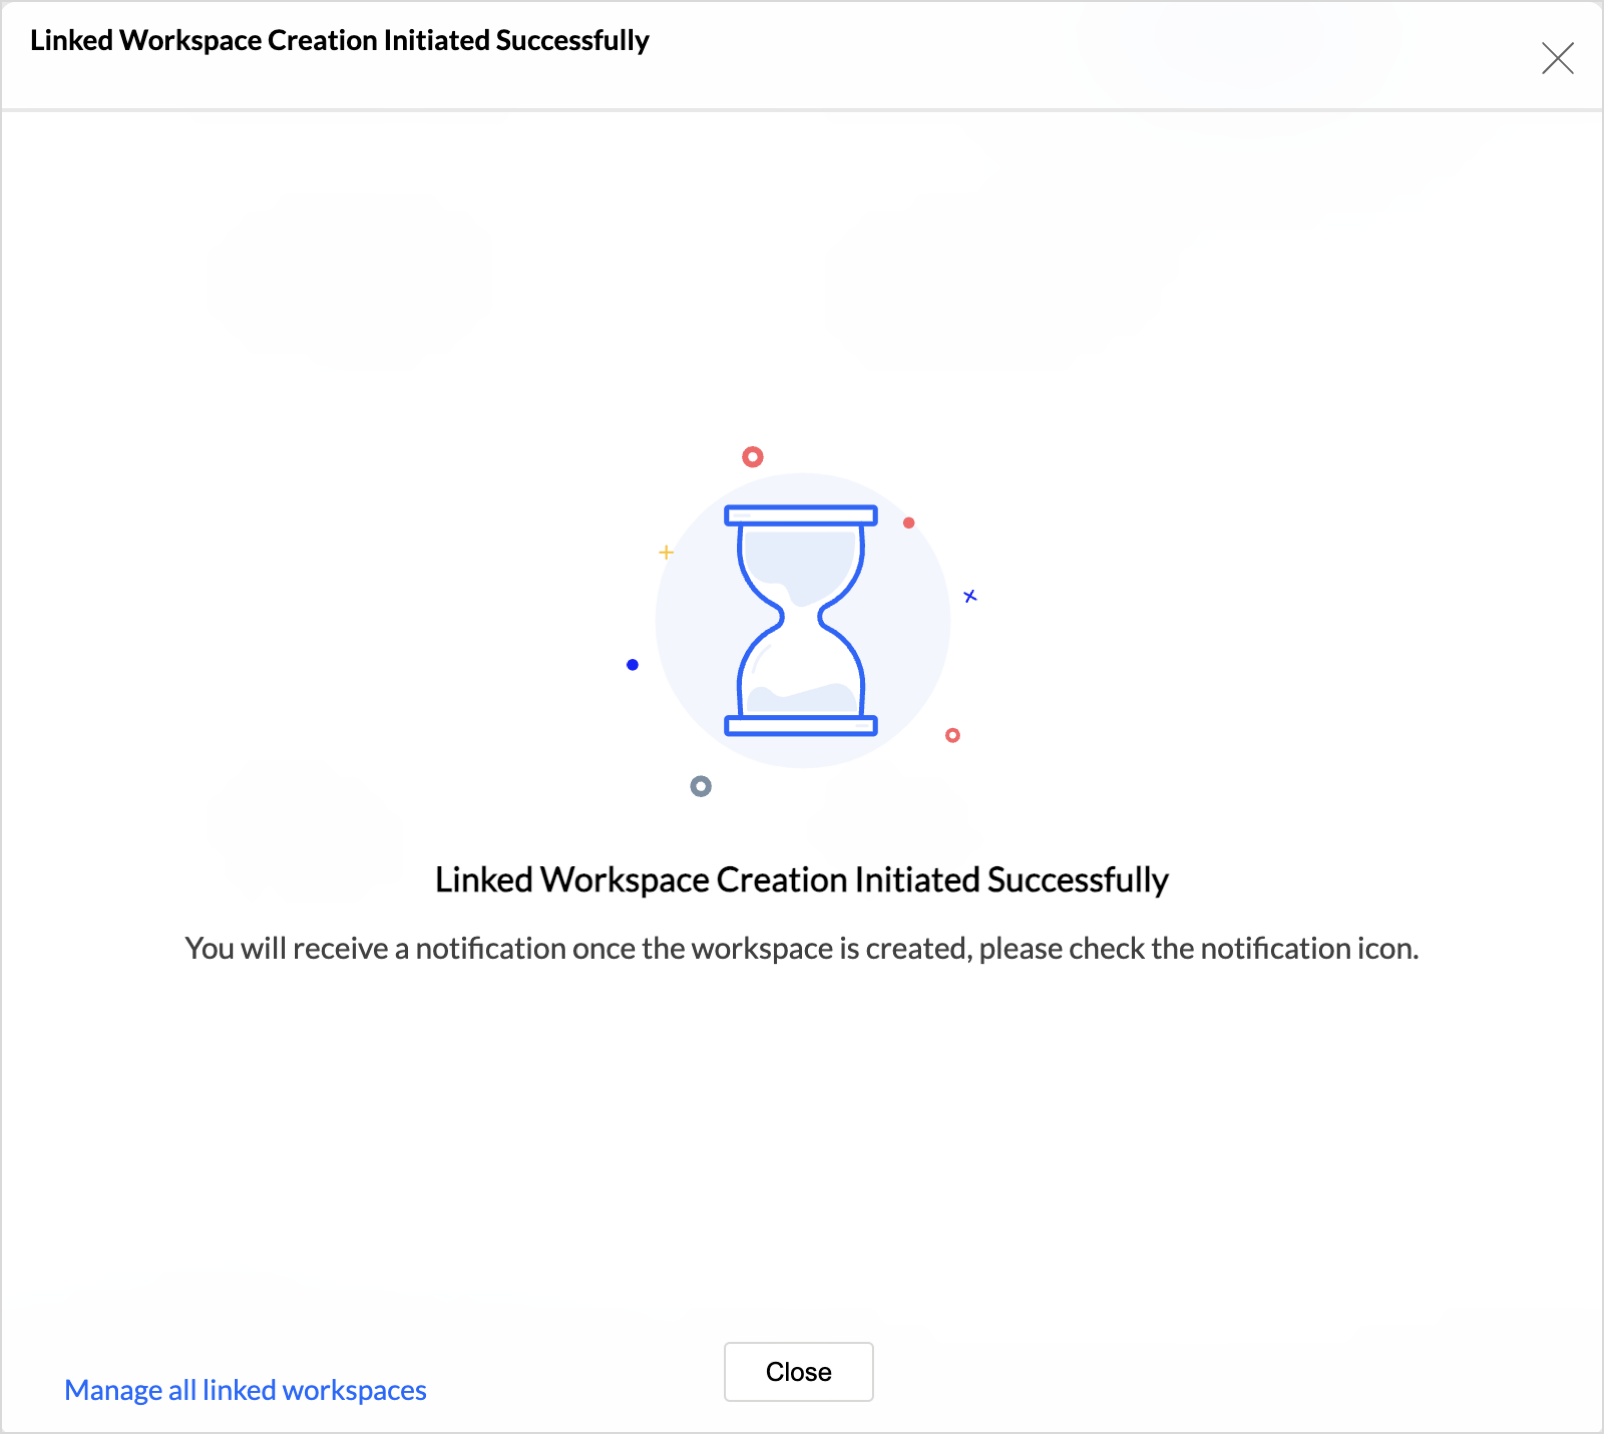Click the red circle above the hourglass
This screenshot has height=1434, width=1604.
(753, 457)
